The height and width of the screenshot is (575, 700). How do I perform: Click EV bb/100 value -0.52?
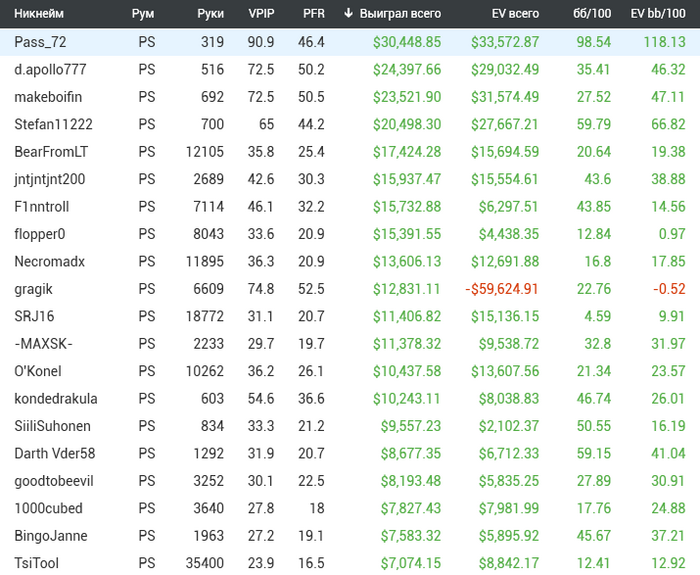[669, 289]
